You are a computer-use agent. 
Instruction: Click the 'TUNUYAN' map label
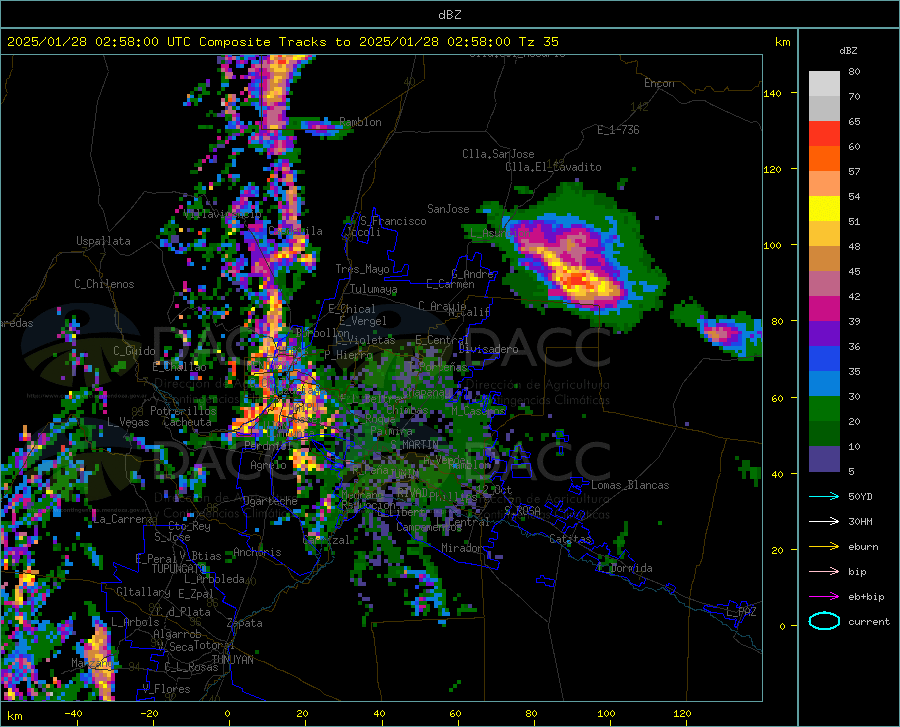coord(232,660)
